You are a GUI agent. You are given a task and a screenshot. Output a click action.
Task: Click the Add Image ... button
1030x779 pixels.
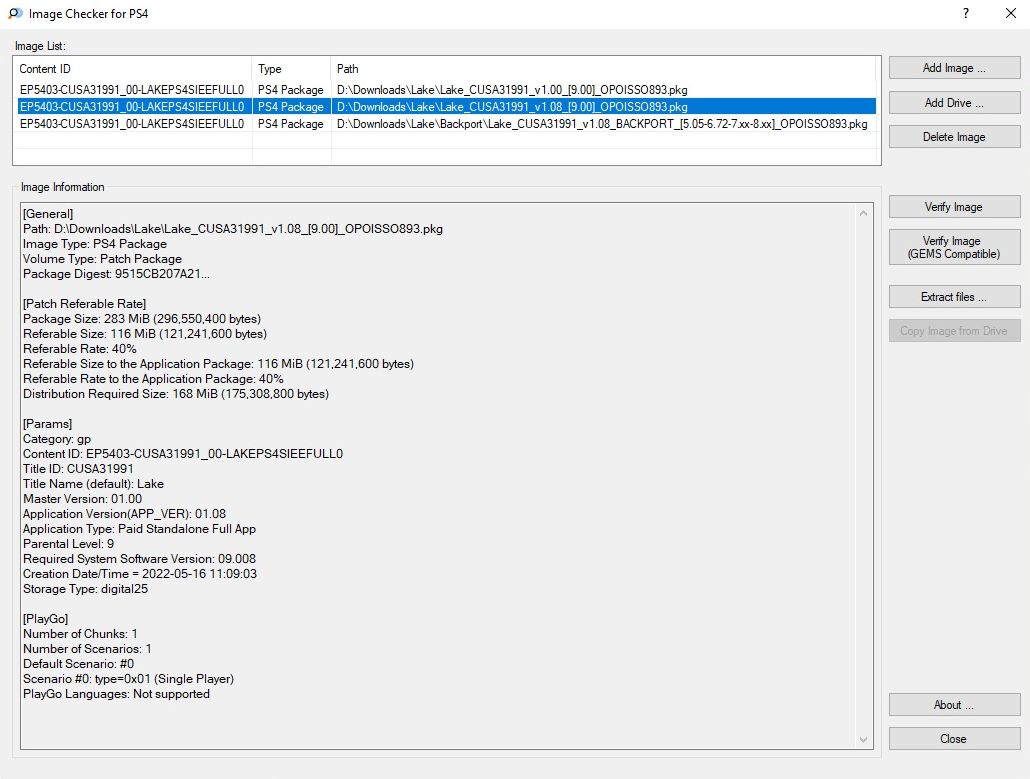pyautogui.click(x=954, y=68)
